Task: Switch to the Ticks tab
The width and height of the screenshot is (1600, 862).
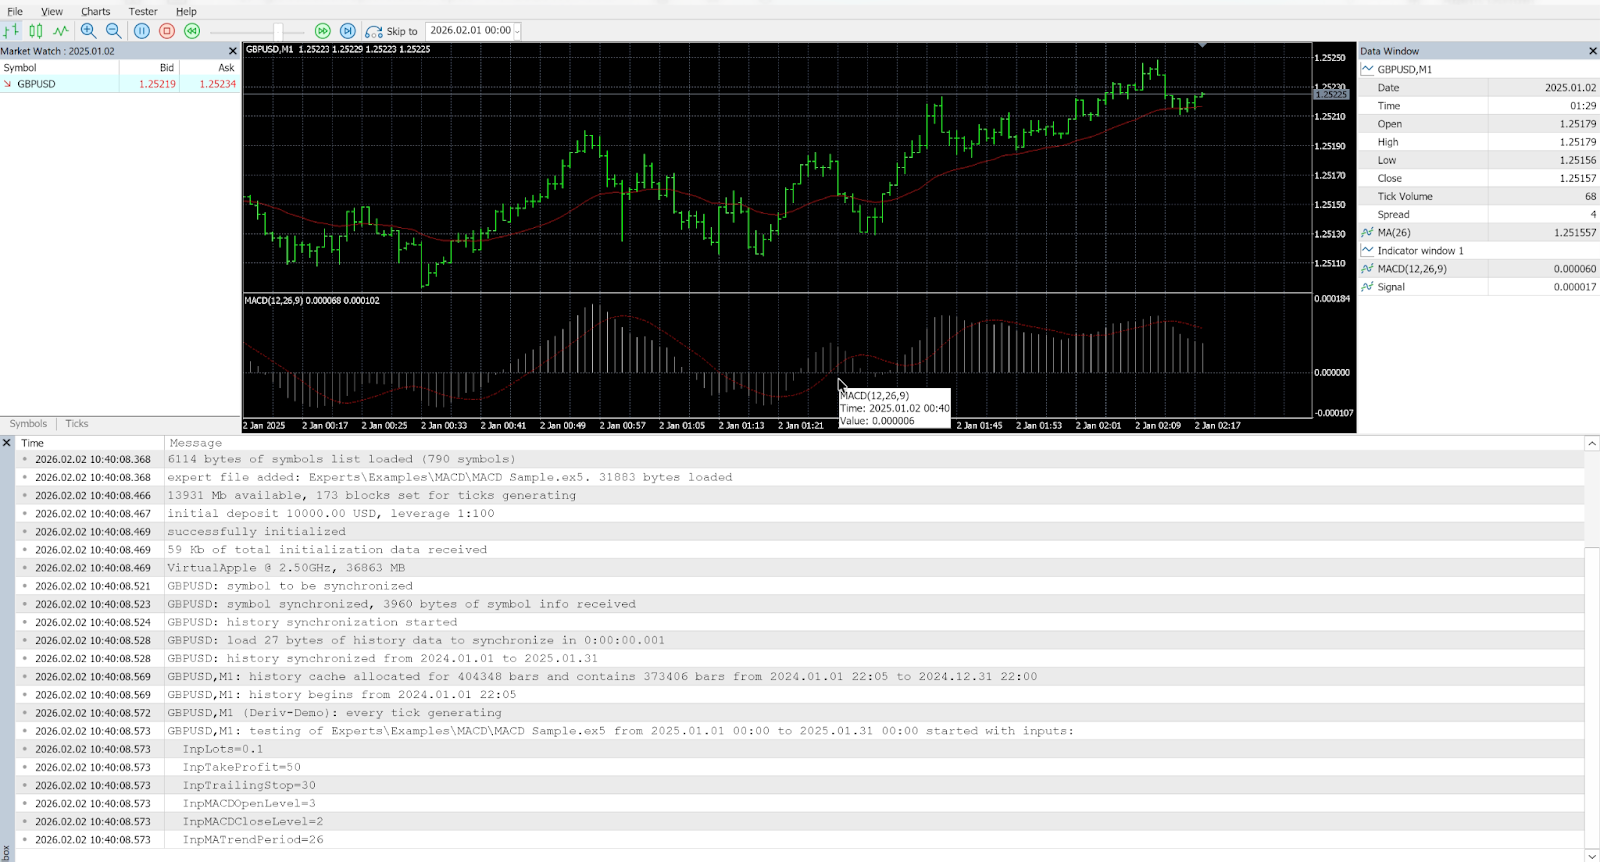Action: [77, 424]
